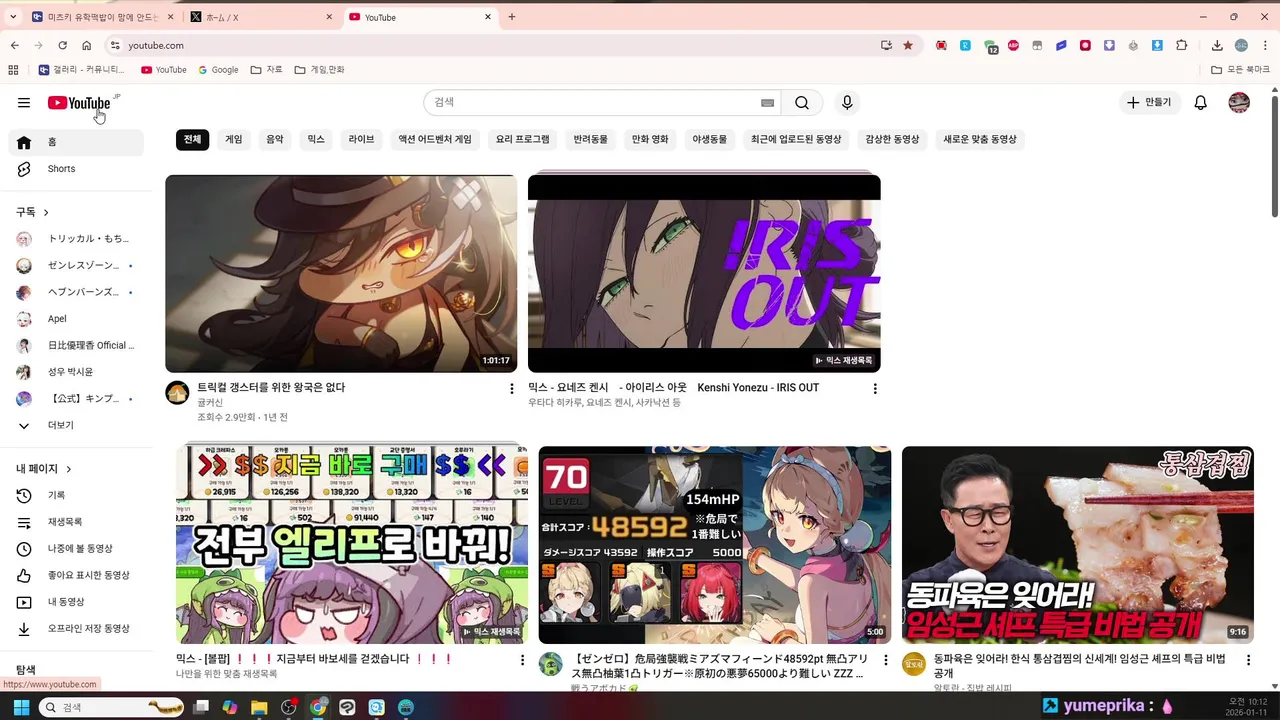Go to 홈 in the sidebar

click(x=76, y=142)
